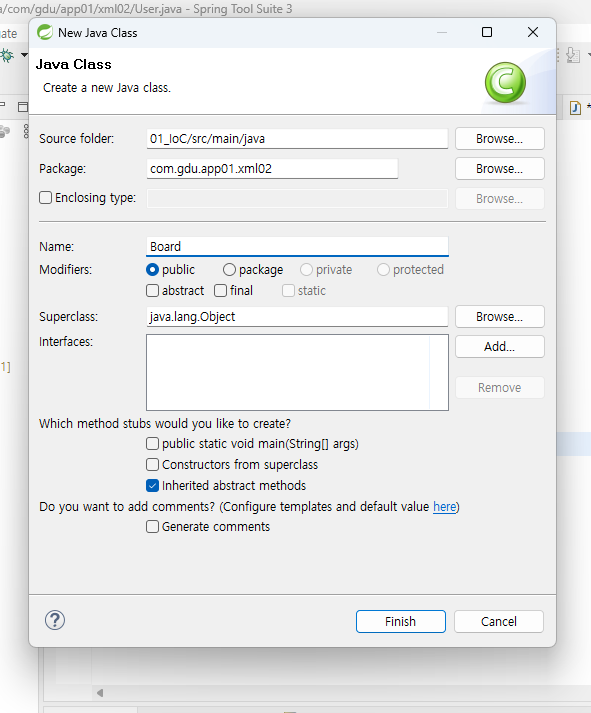Click Finish to create the class

(x=401, y=621)
